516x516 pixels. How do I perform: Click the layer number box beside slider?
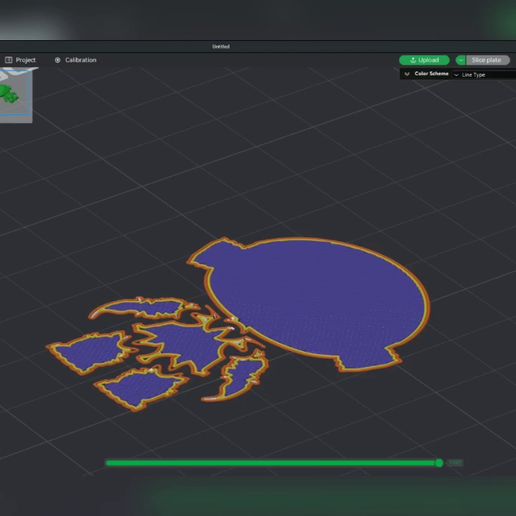coord(455,463)
